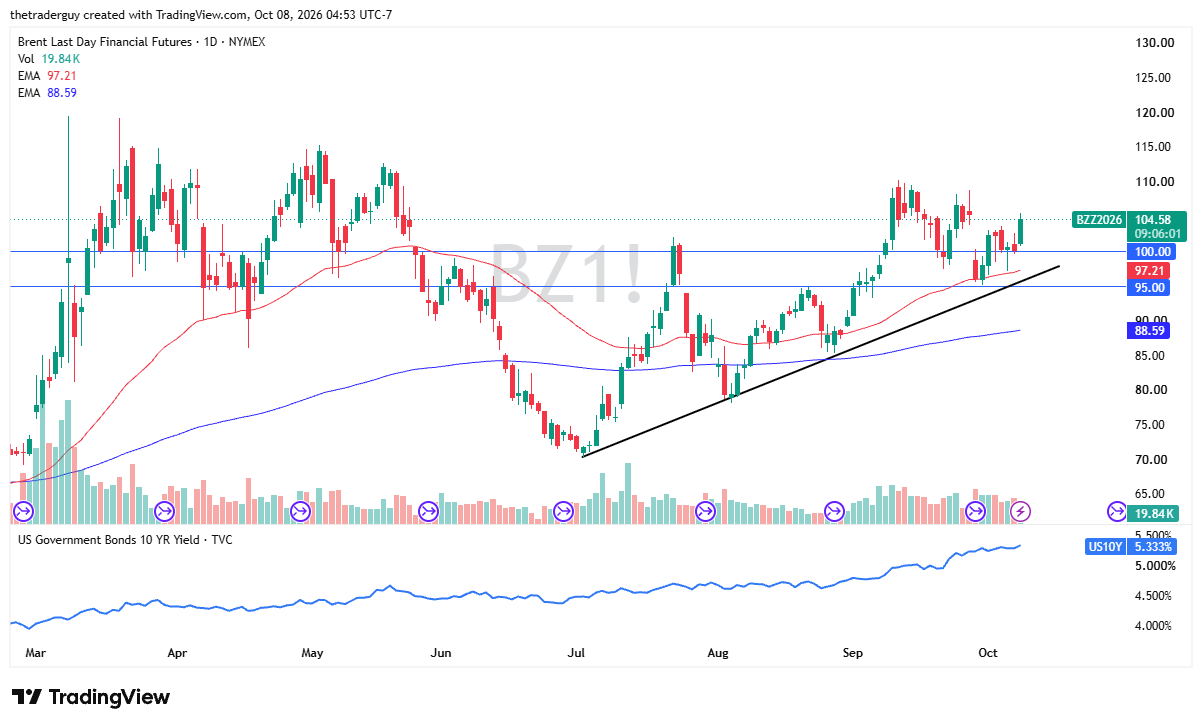The width and height of the screenshot is (1202, 727).
Task: Click the 100.00 horizontal line price label
Action: (1150, 252)
